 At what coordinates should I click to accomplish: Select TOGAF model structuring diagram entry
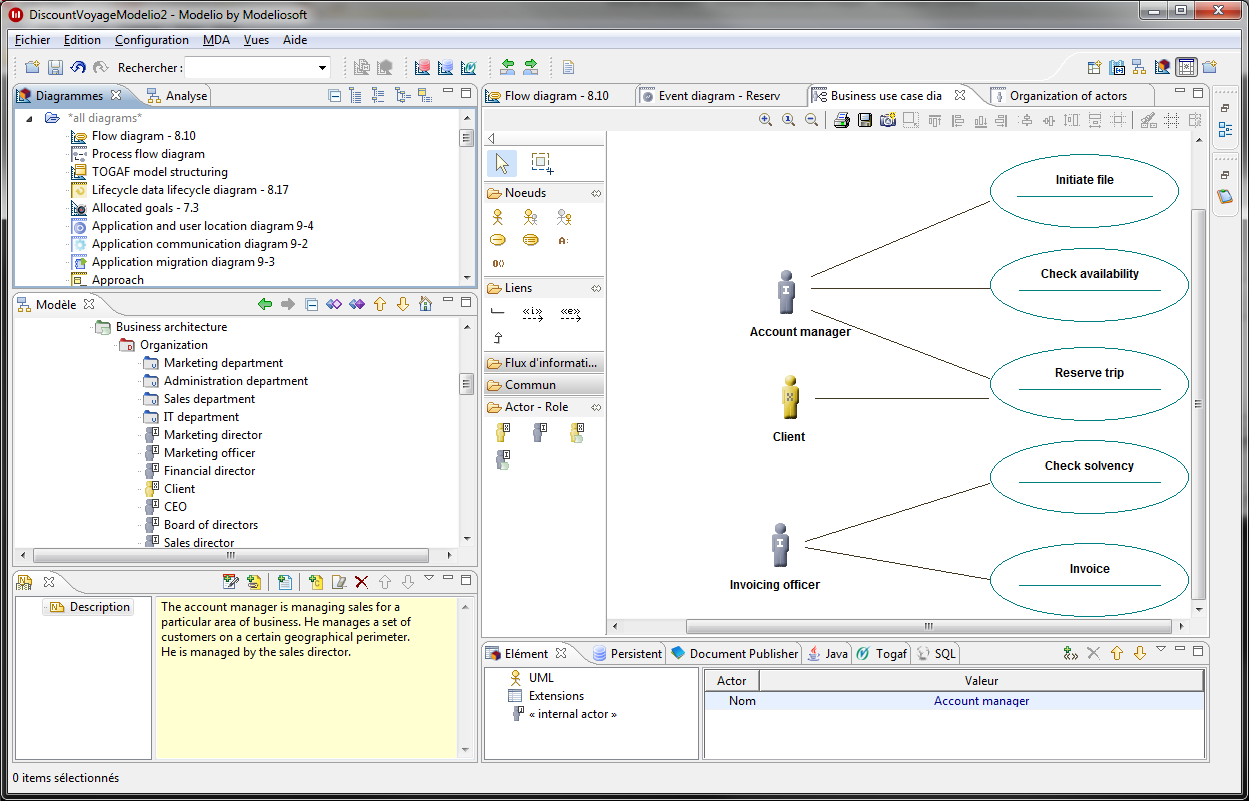tap(160, 172)
